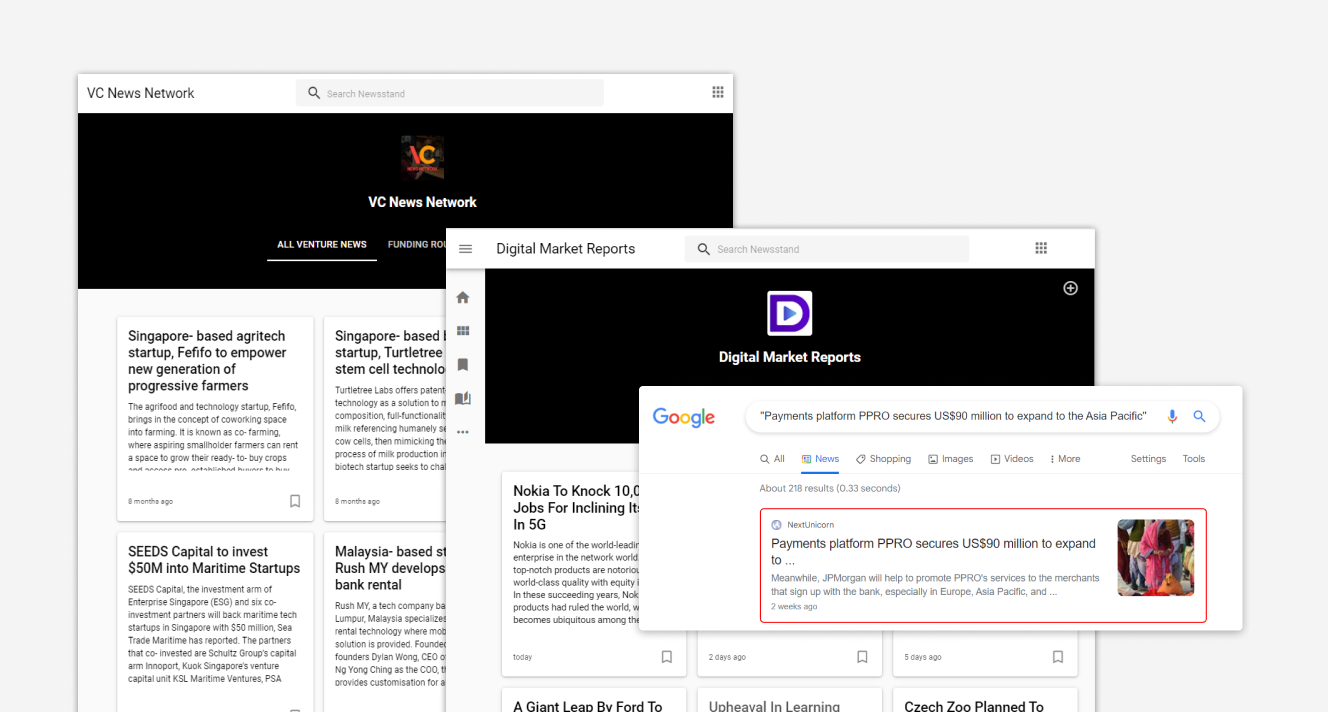Select the Home icon in the sidebar
The image size is (1328, 712).
click(x=462, y=297)
